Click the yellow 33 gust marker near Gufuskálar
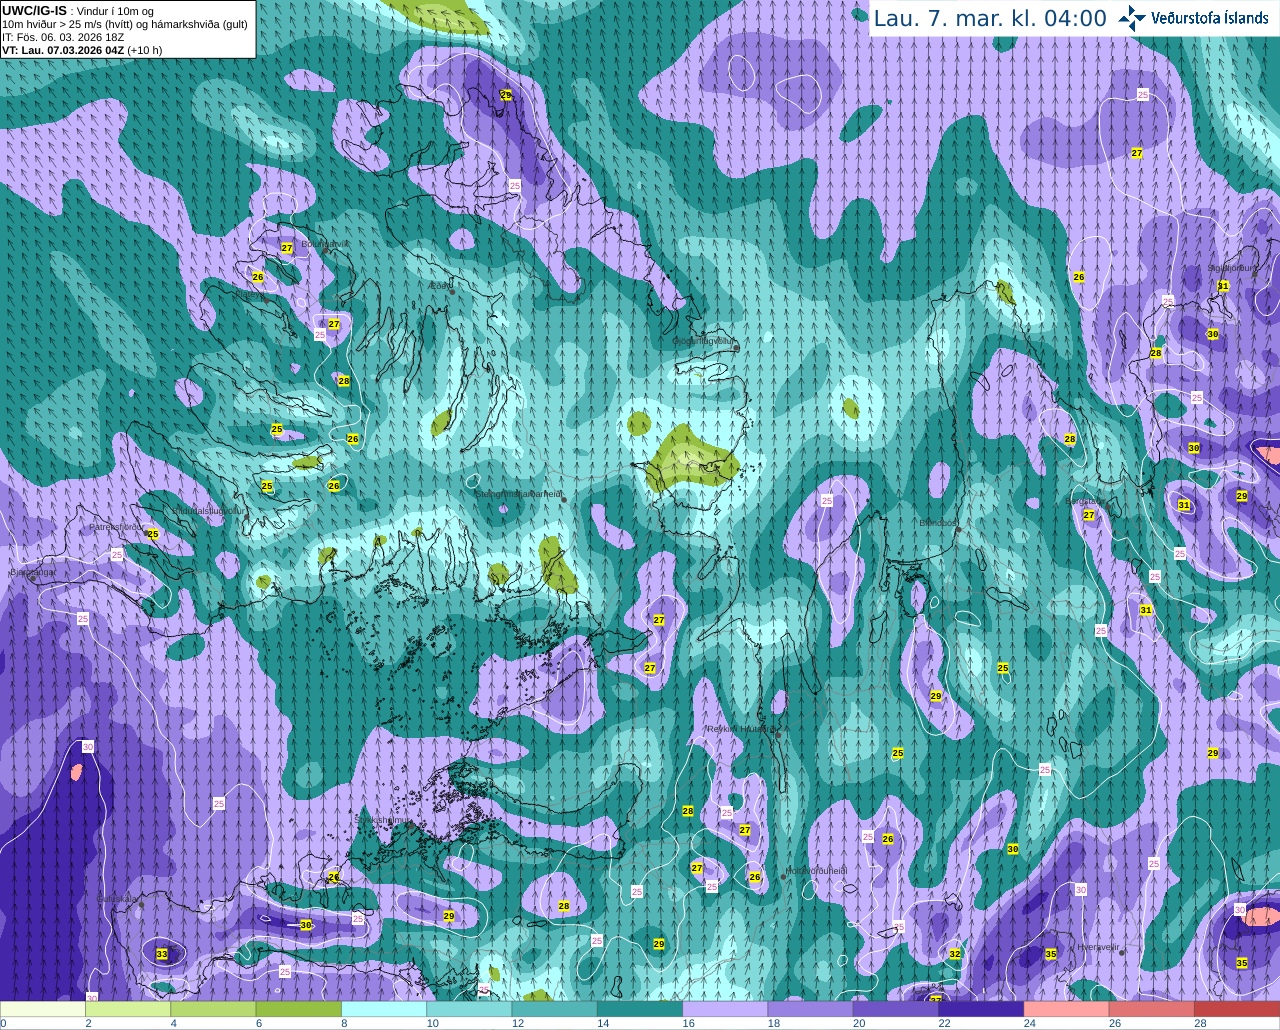This screenshot has width=1280, height=1030. (162, 954)
